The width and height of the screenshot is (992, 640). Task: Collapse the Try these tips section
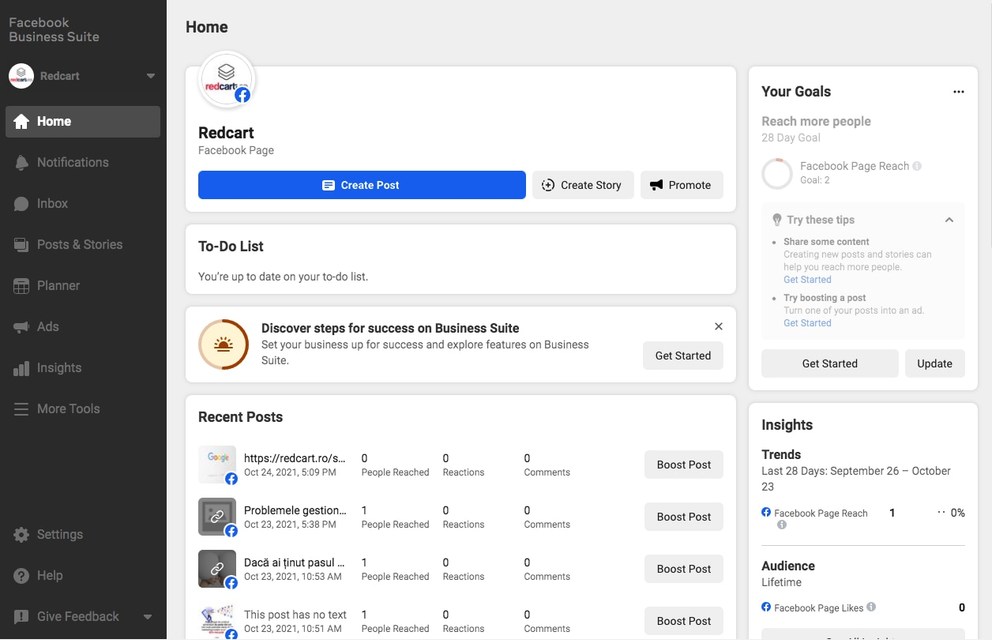pyautogui.click(x=949, y=220)
